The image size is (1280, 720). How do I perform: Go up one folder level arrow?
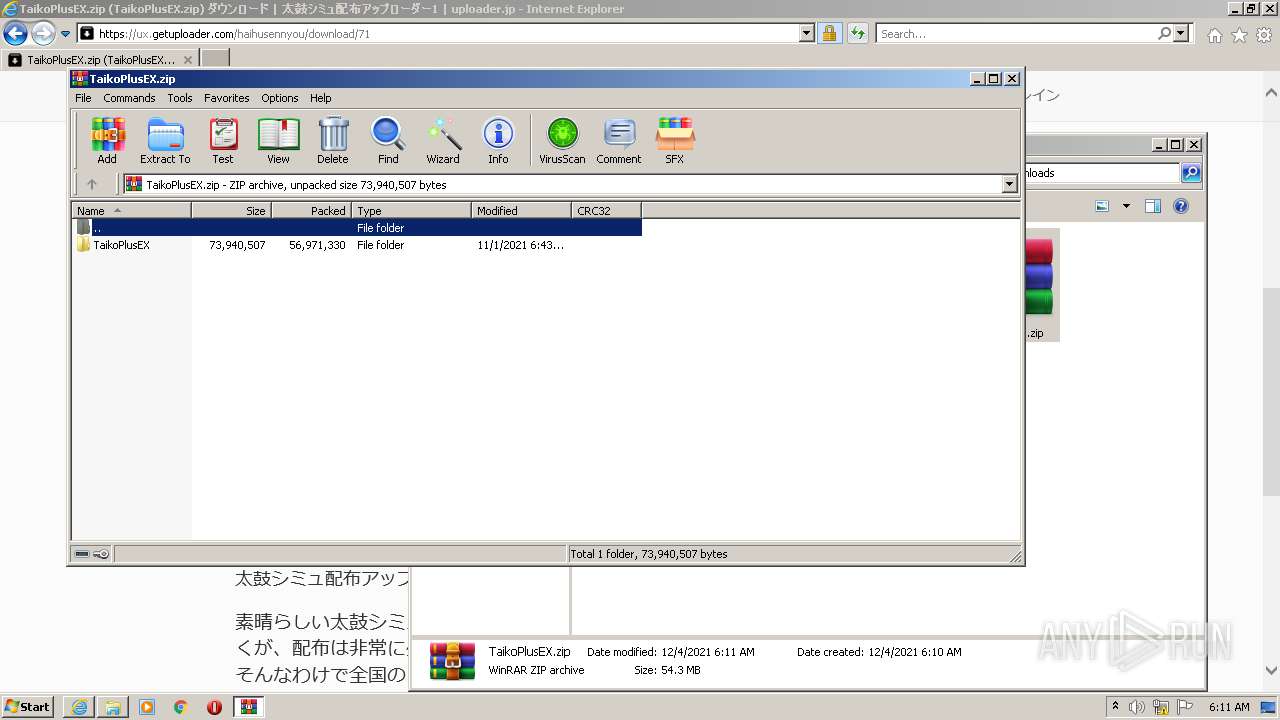click(x=92, y=184)
